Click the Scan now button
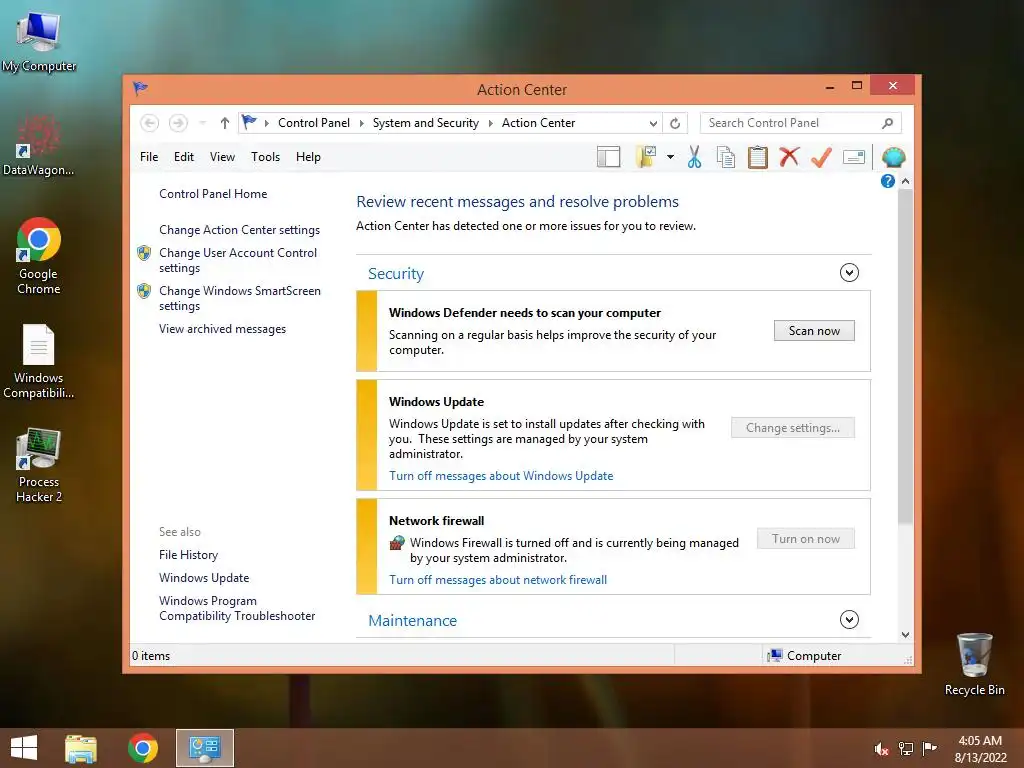The height and width of the screenshot is (768, 1024). click(x=814, y=330)
